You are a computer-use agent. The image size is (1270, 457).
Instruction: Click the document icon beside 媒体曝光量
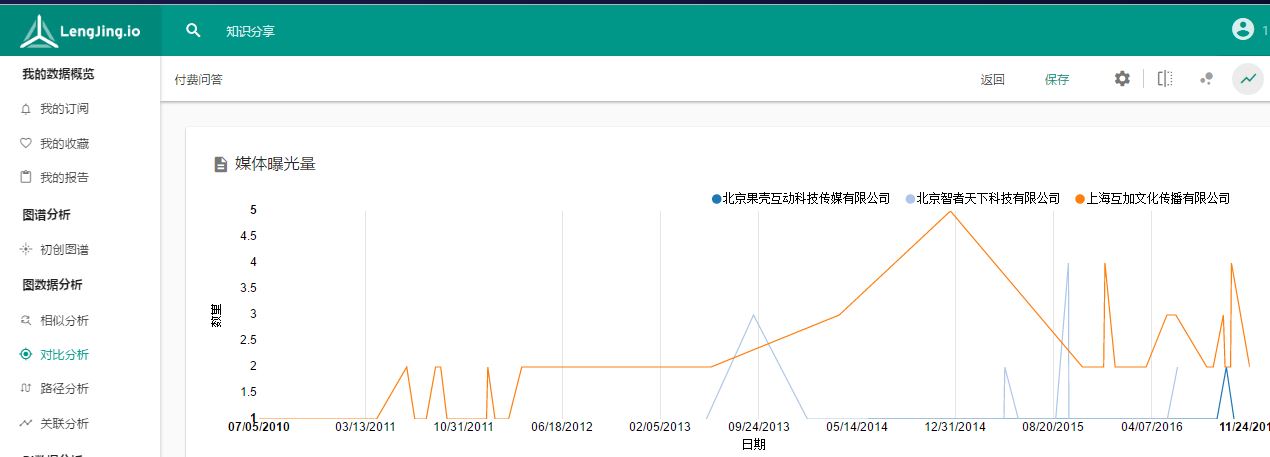pos(221,164)
